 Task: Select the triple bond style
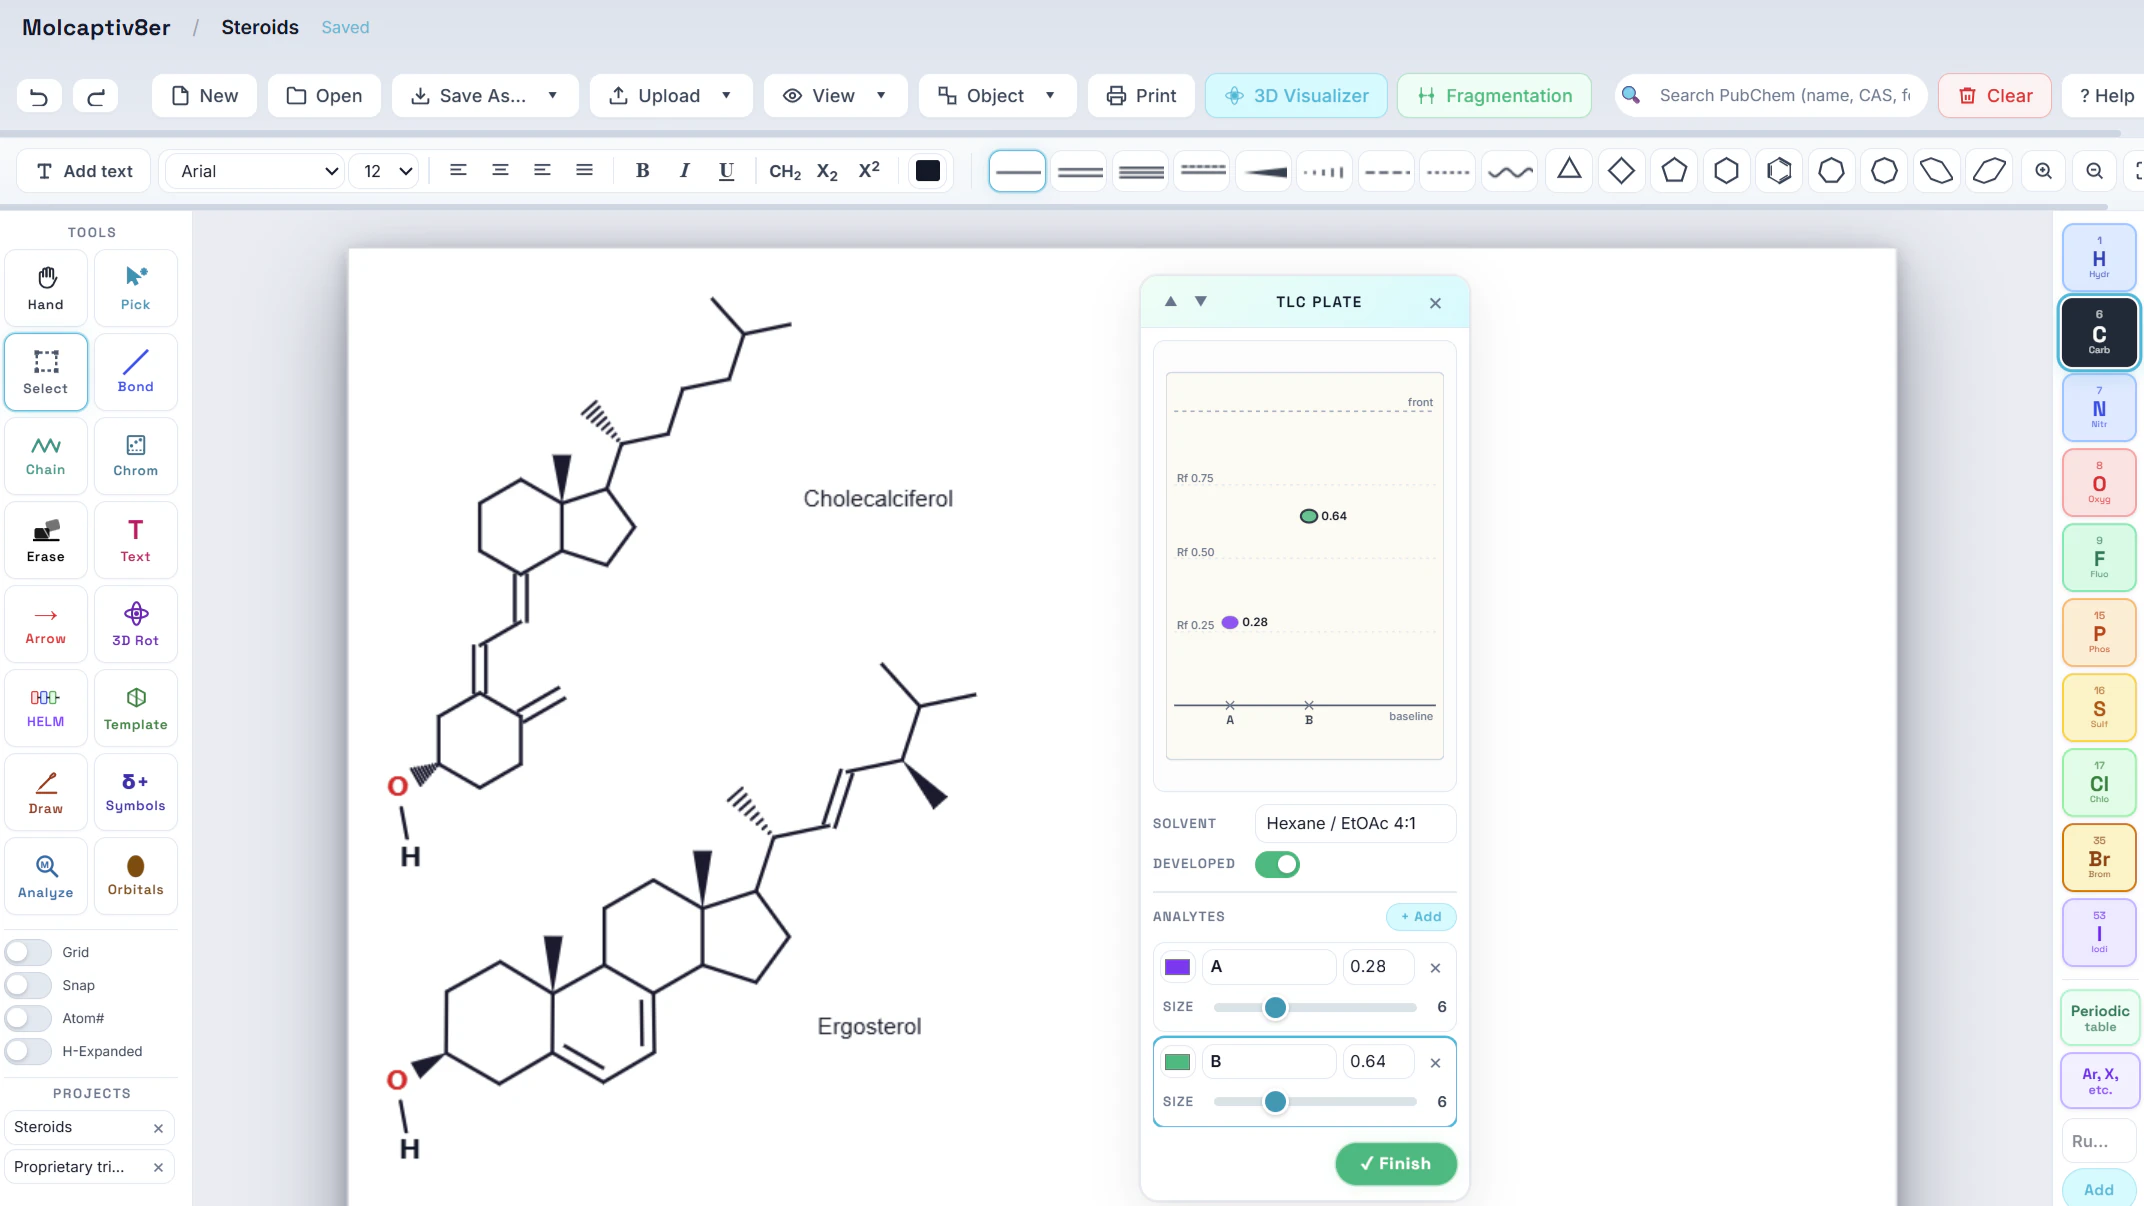pos(1141,172)
